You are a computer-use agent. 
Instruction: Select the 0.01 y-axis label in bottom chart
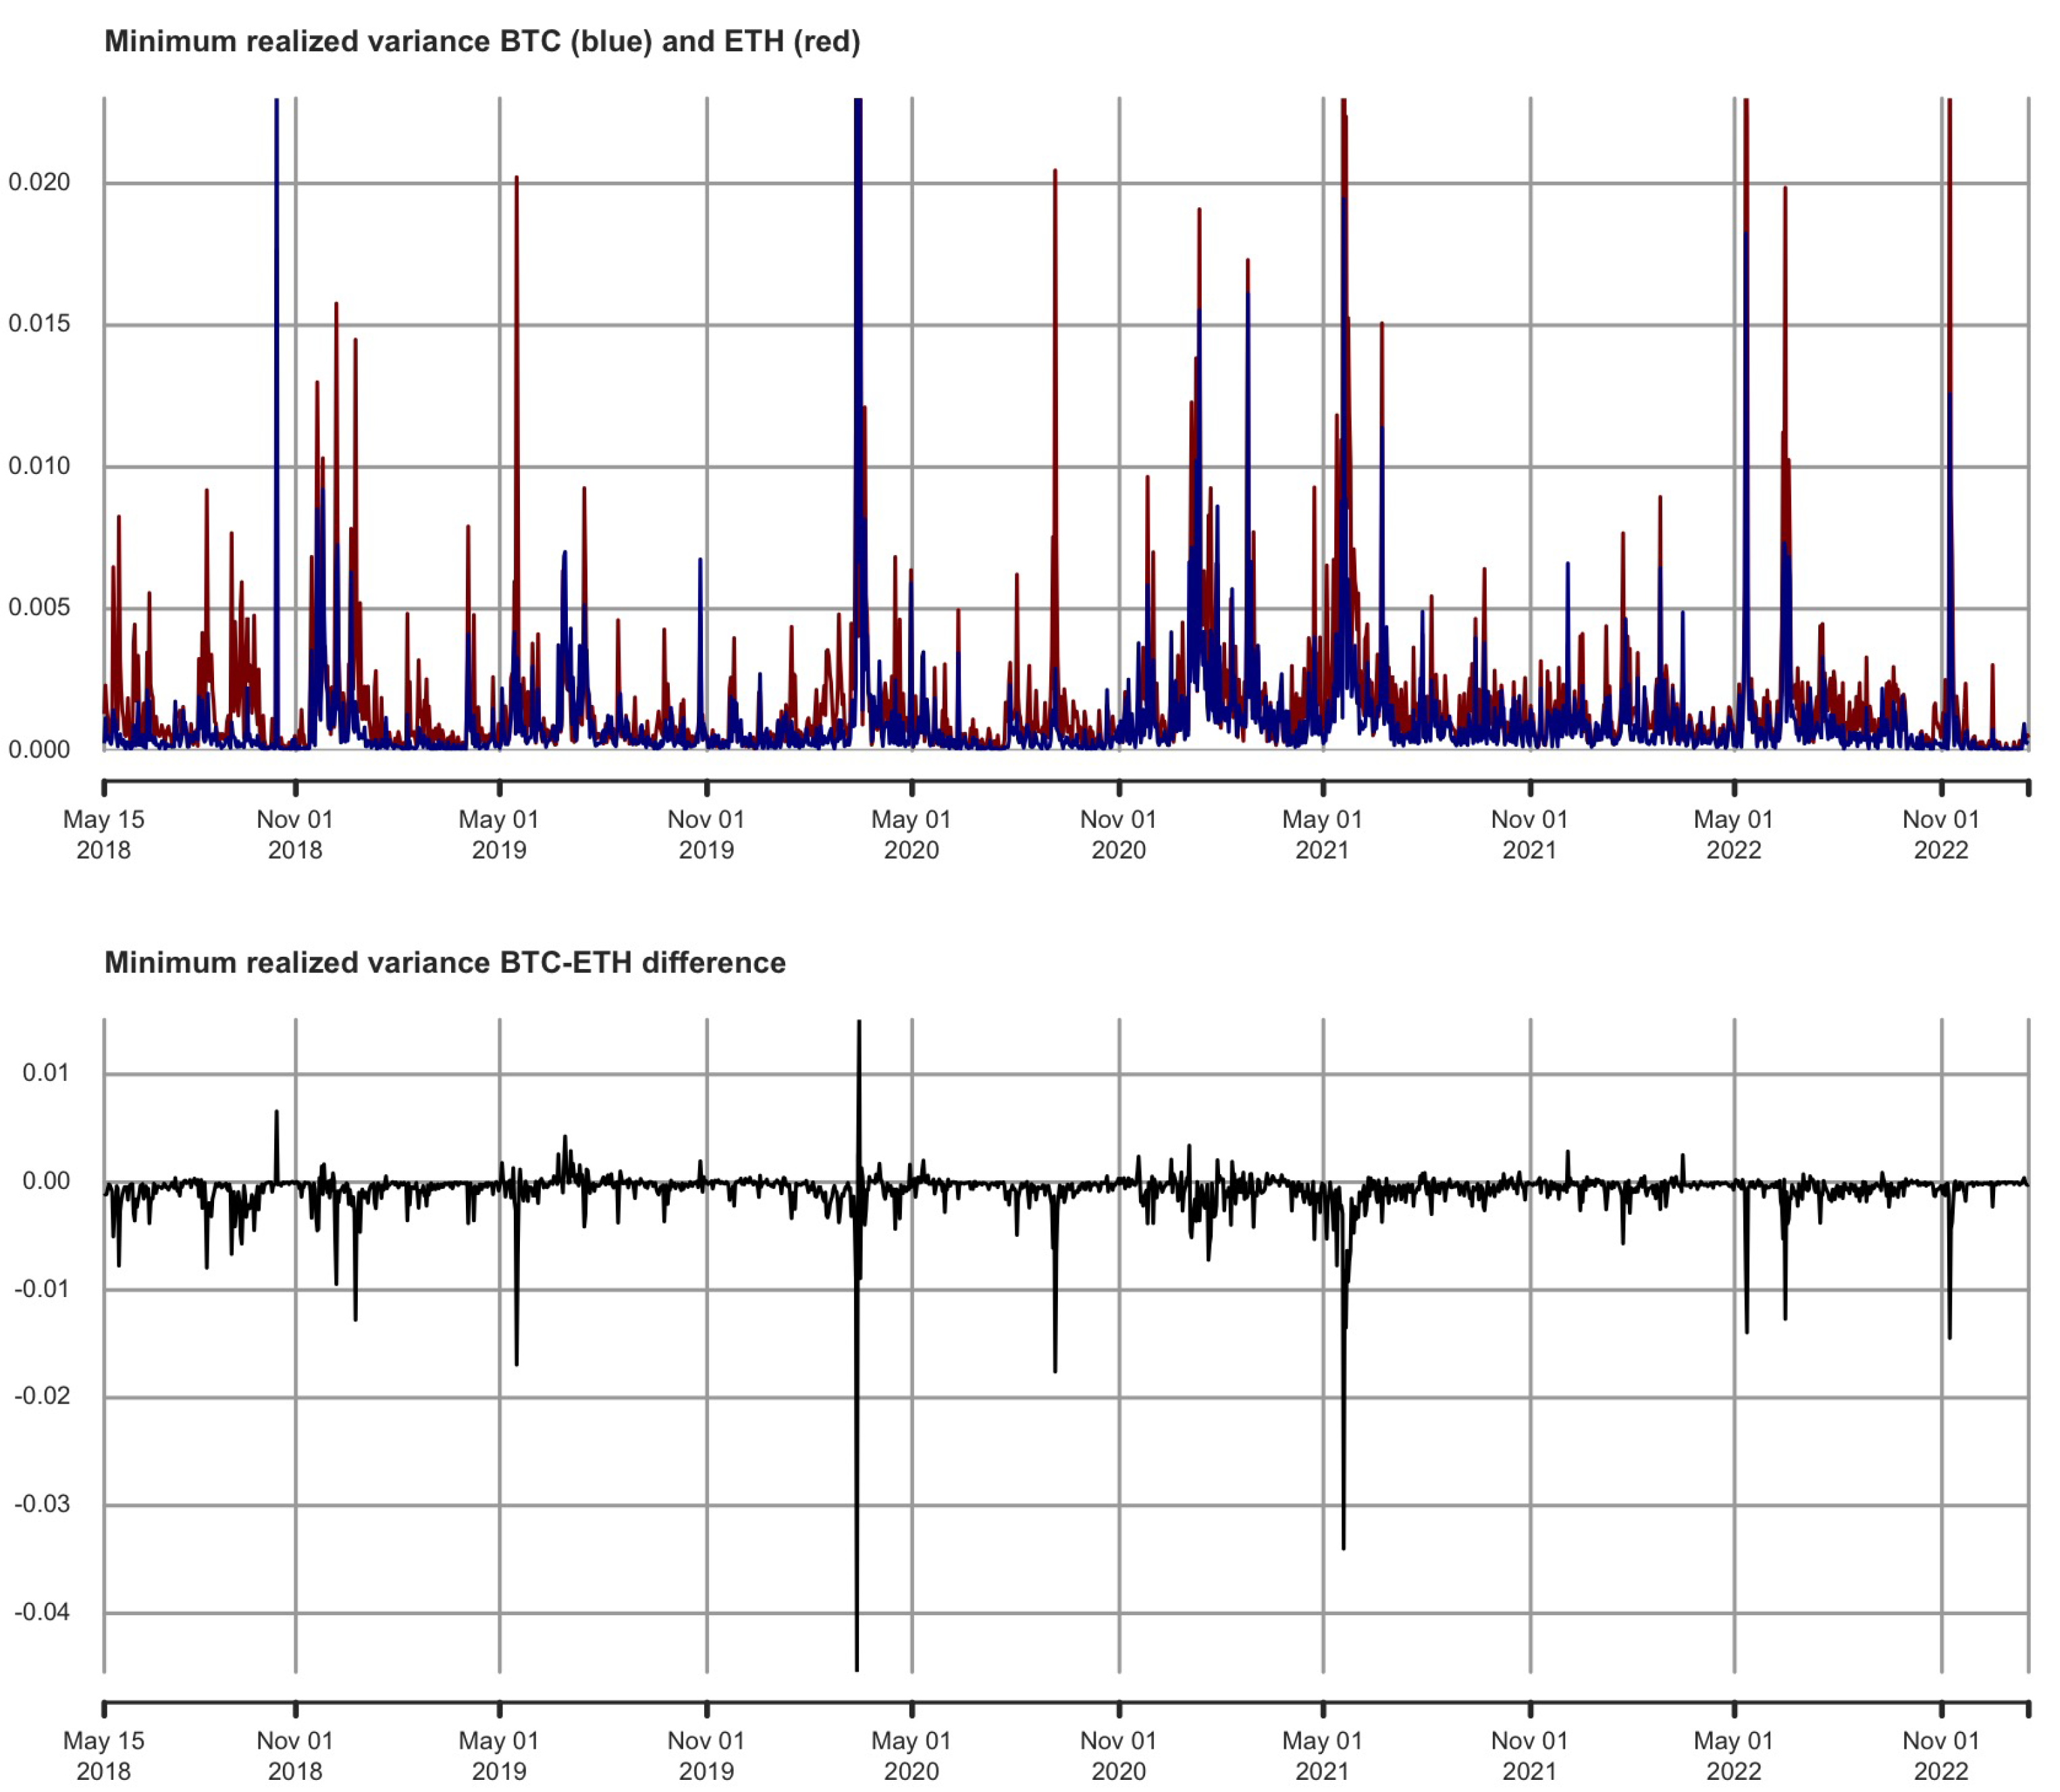click(x=46, y=1073)
